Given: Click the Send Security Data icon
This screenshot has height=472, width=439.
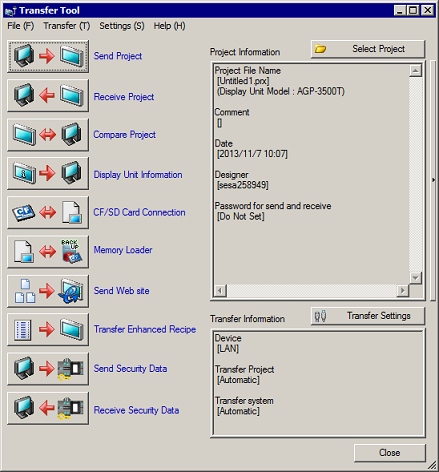Looking at the screenshot, I should click(x=48, y=369).
